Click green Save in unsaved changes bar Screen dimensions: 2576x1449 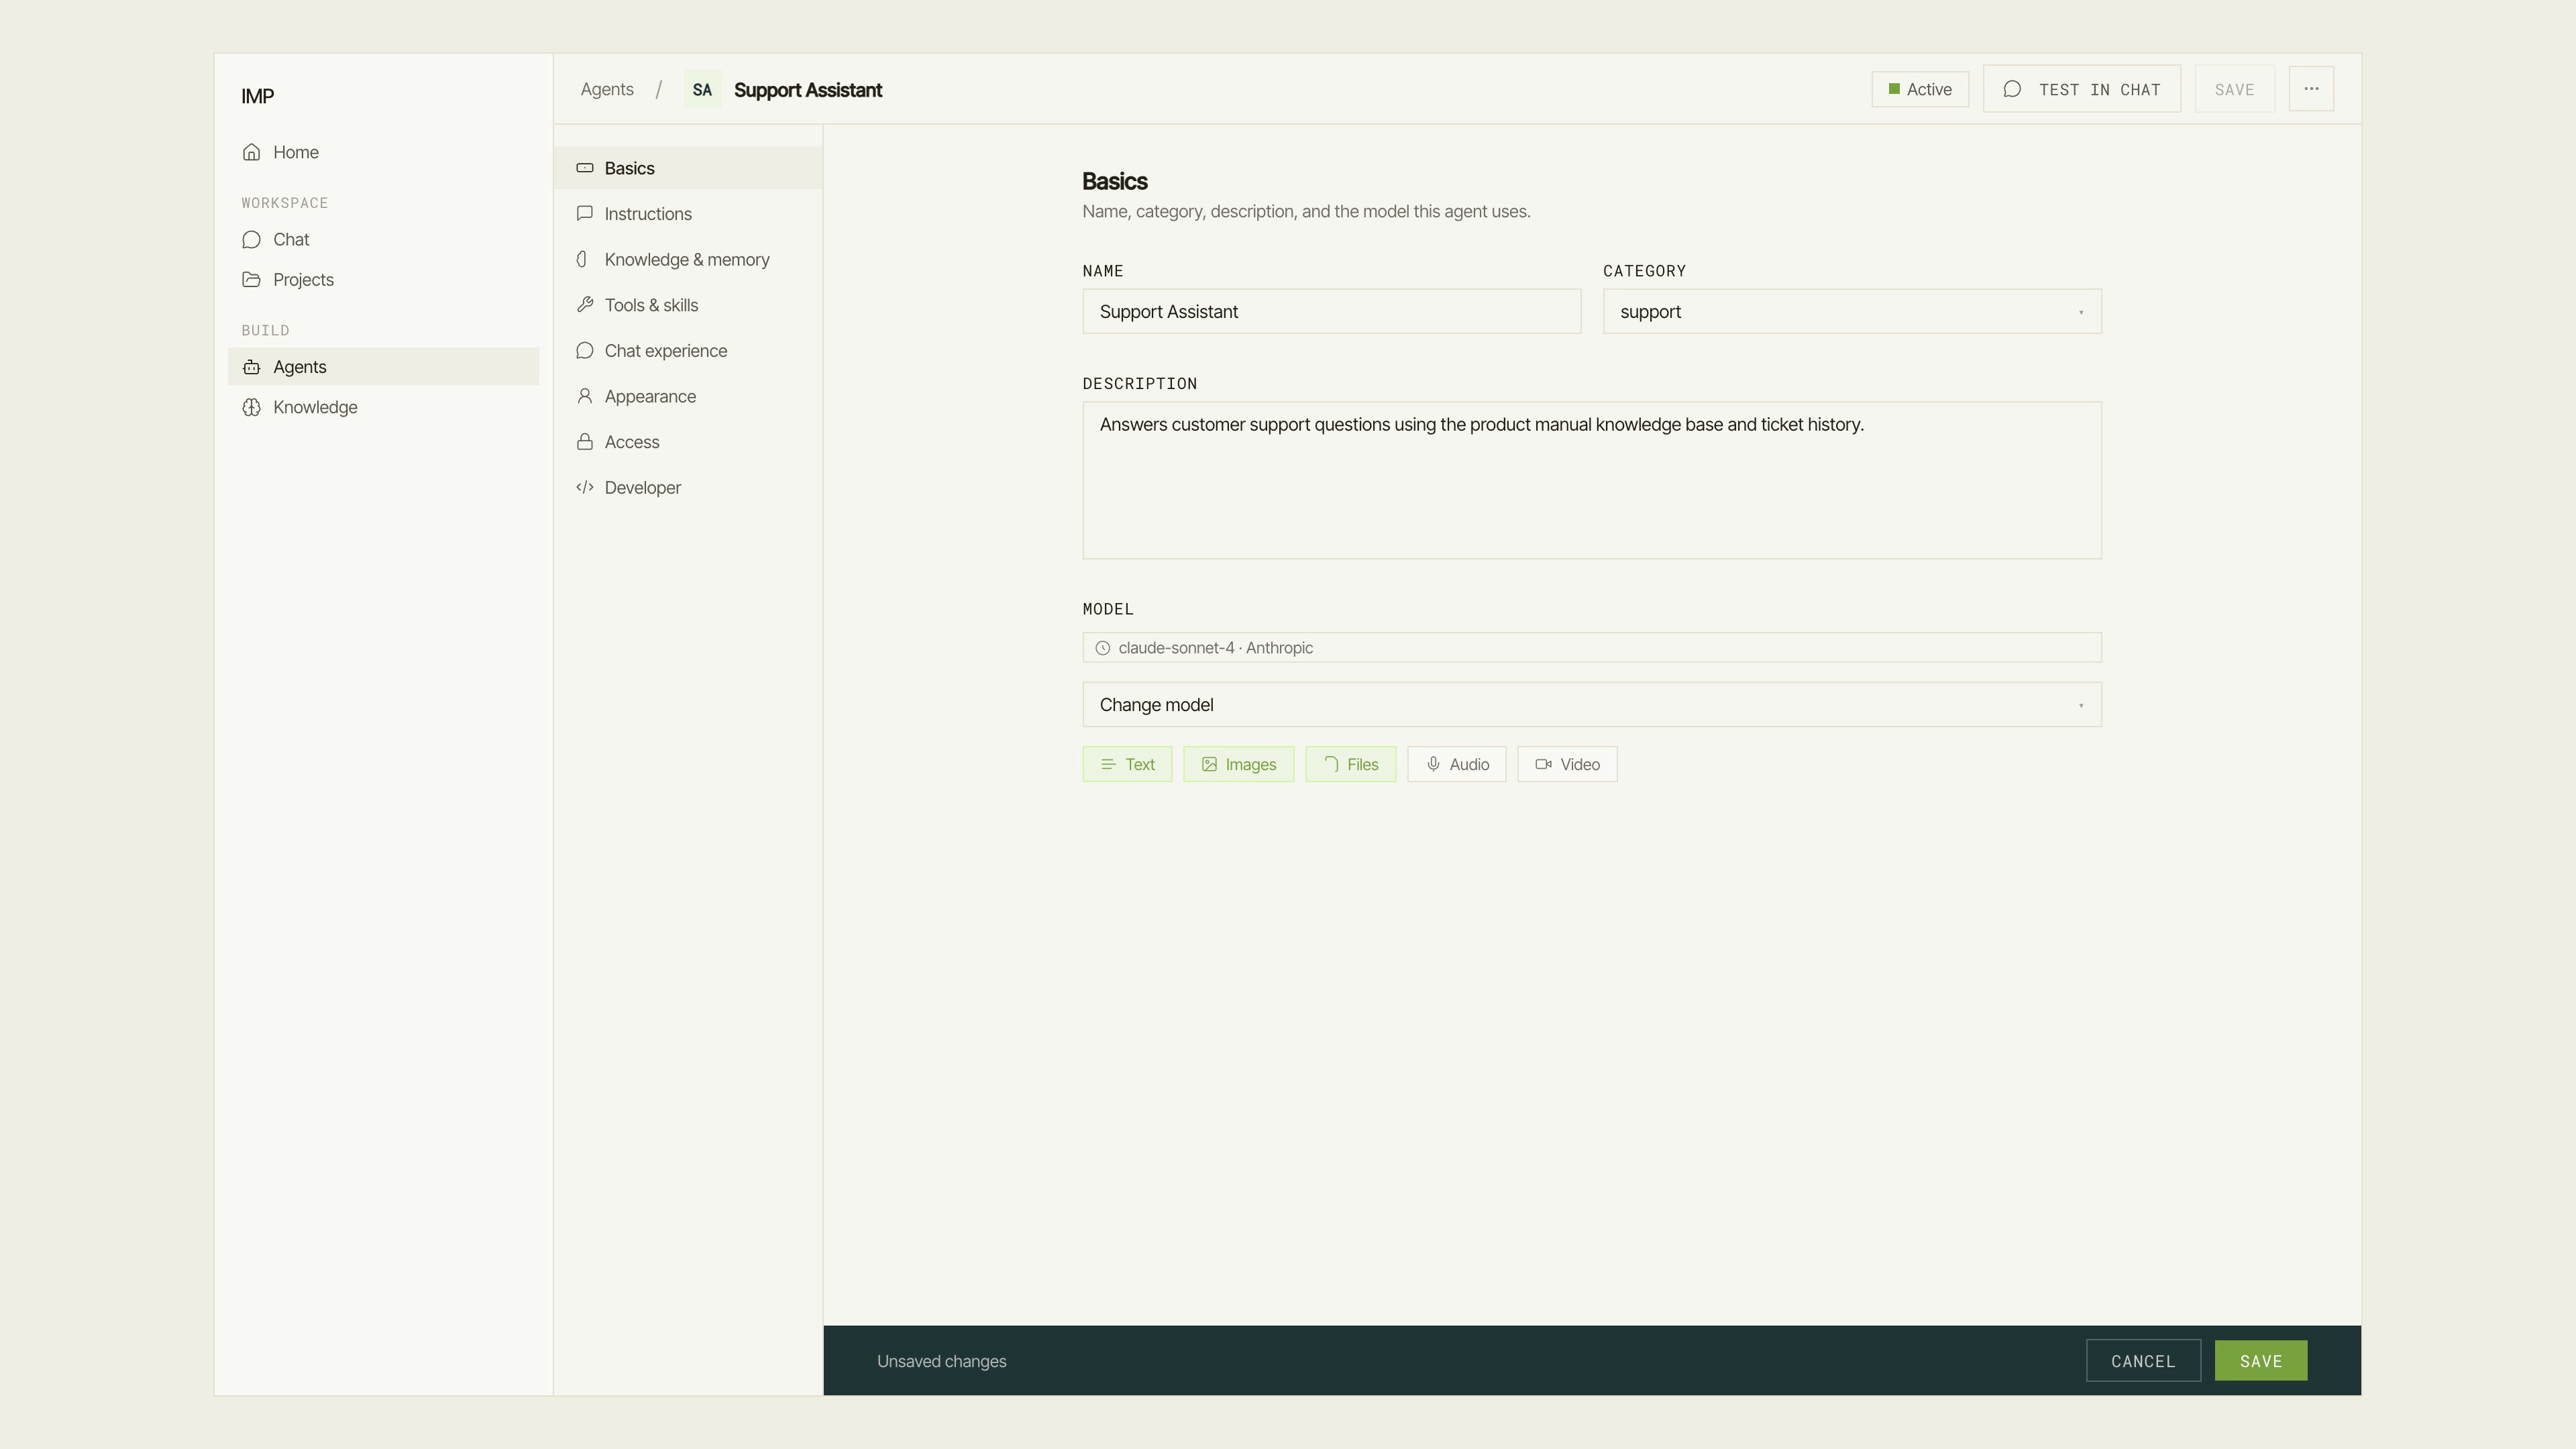coord(2261,1361)
